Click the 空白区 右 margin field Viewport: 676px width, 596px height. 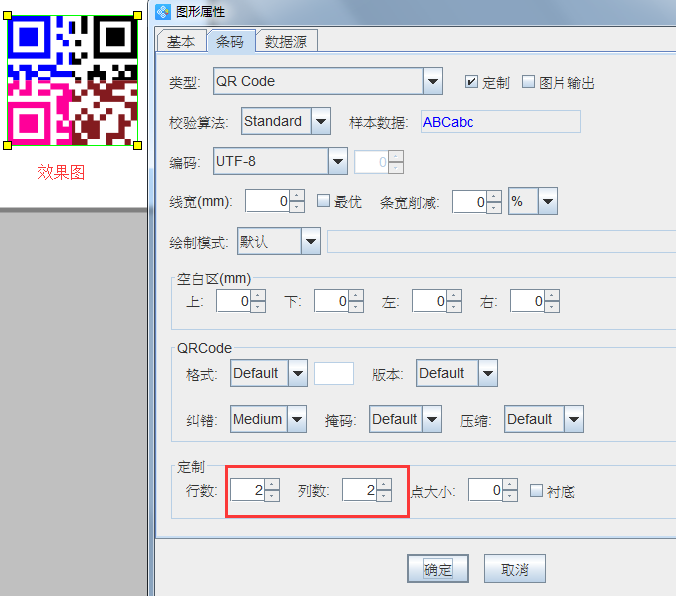tap(528, 301)
